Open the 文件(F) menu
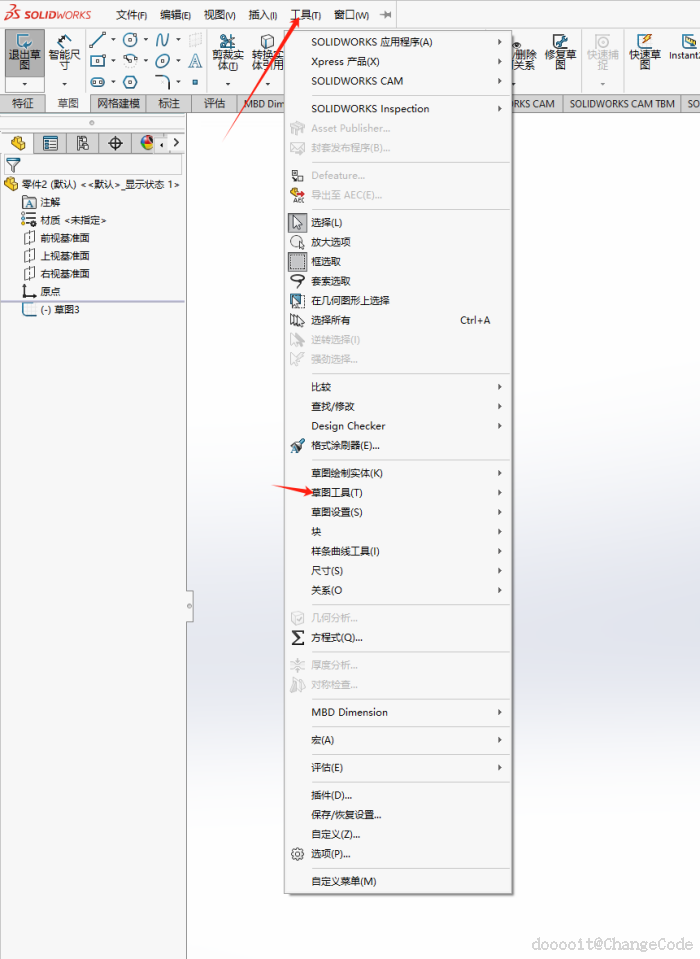The width and height of the screenshot is (700, 959). [x=131, y=15]
